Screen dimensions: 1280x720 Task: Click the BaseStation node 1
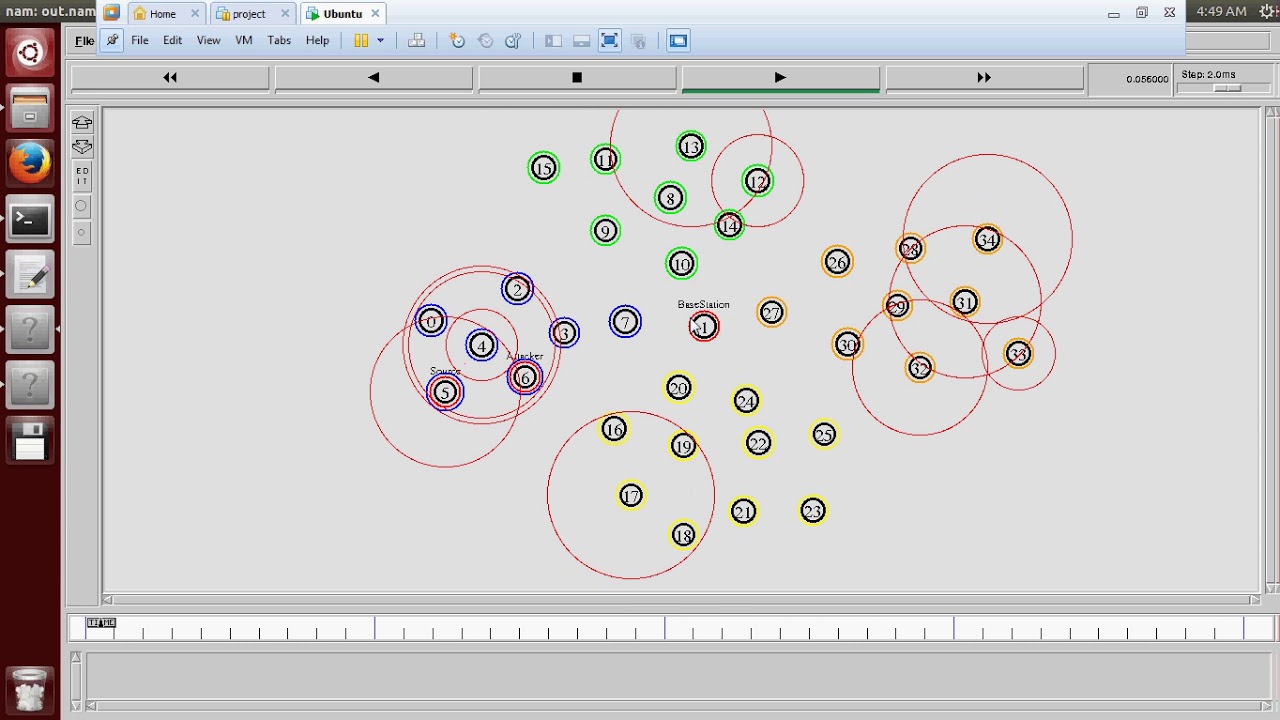pos(704,327)
